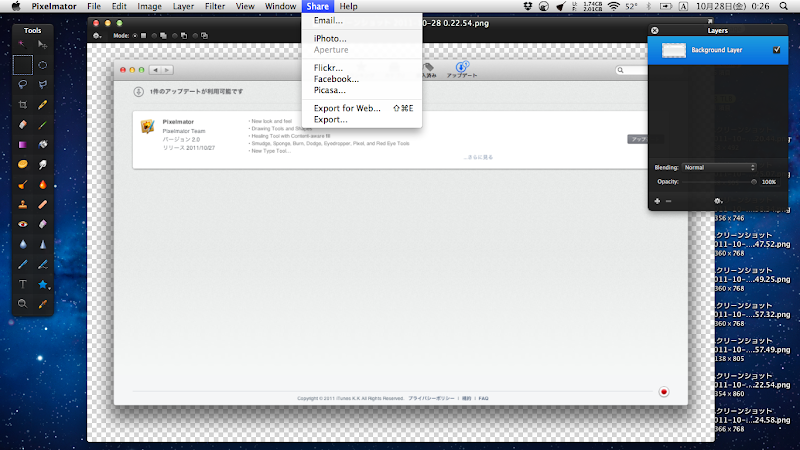Select the Blur water-drop tool

pyautogui.click(x=22, y=244)
